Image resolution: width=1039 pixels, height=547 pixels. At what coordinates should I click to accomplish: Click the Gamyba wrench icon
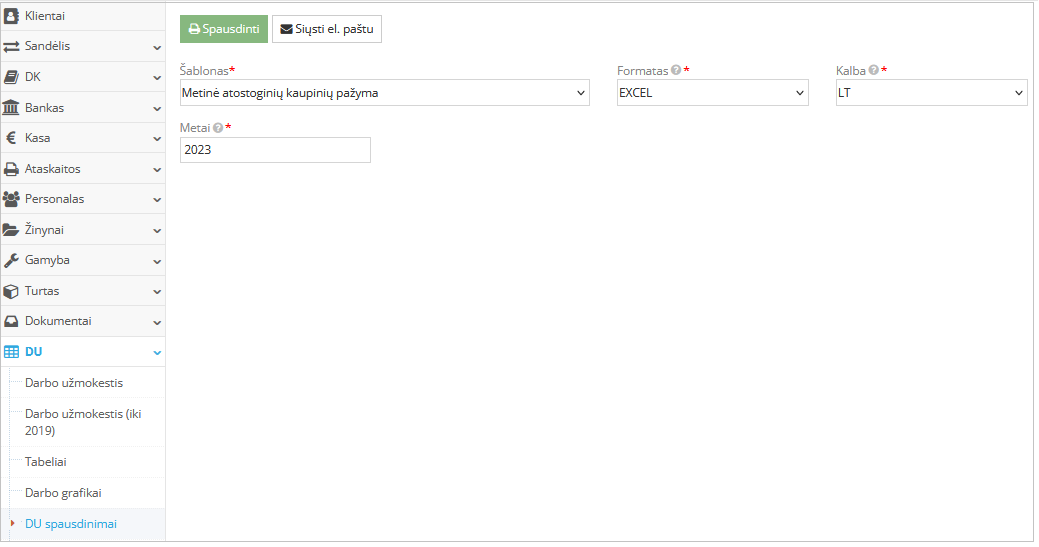point(12,260)
